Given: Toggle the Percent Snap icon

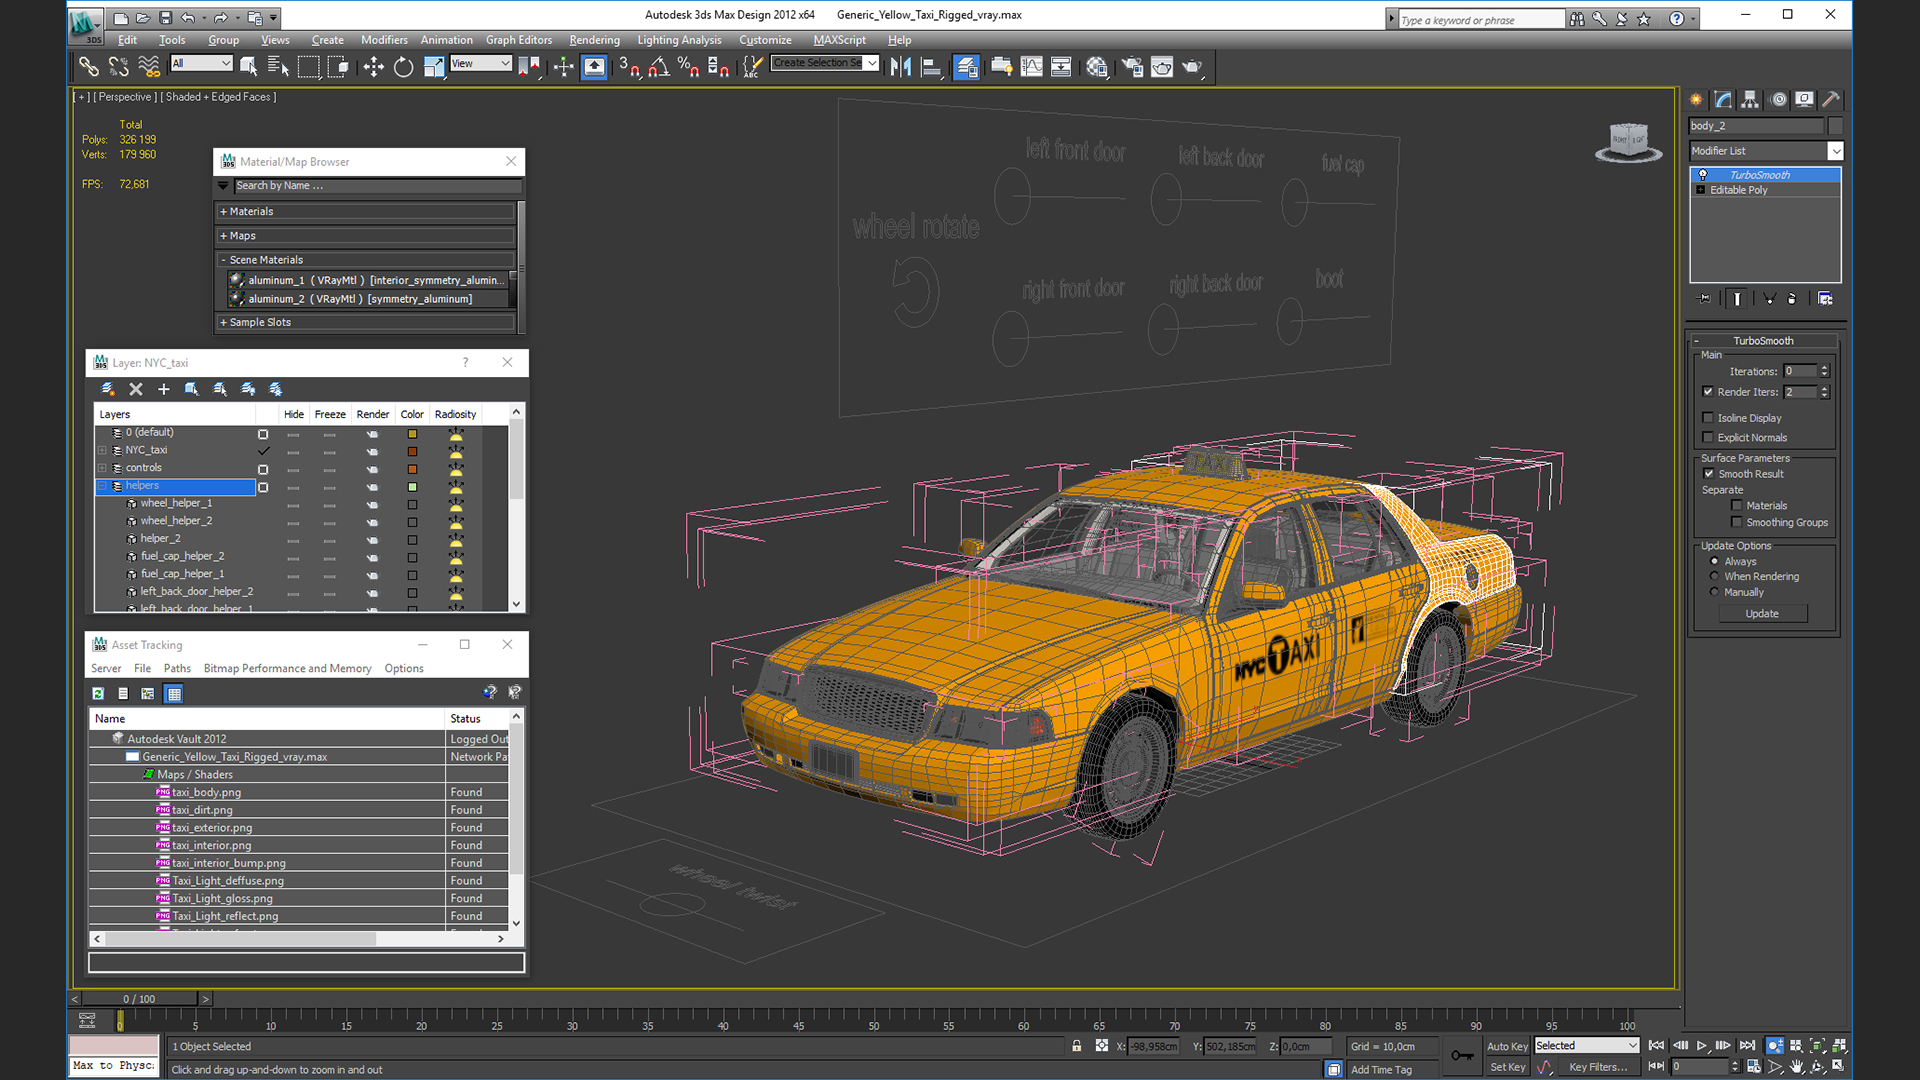Looking at the screenshot, I should point(688,67).
